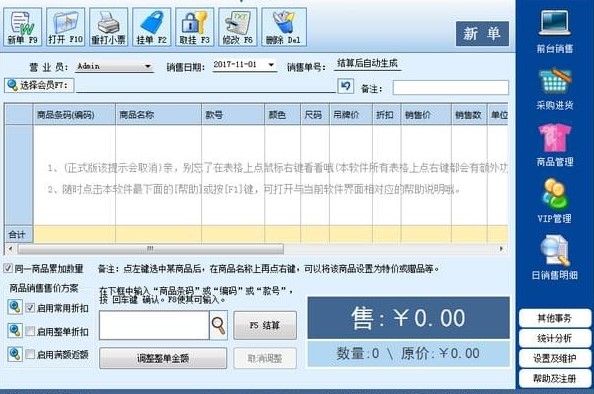
Task: Click the 修改 F6 edit icon
Action: 238,27
